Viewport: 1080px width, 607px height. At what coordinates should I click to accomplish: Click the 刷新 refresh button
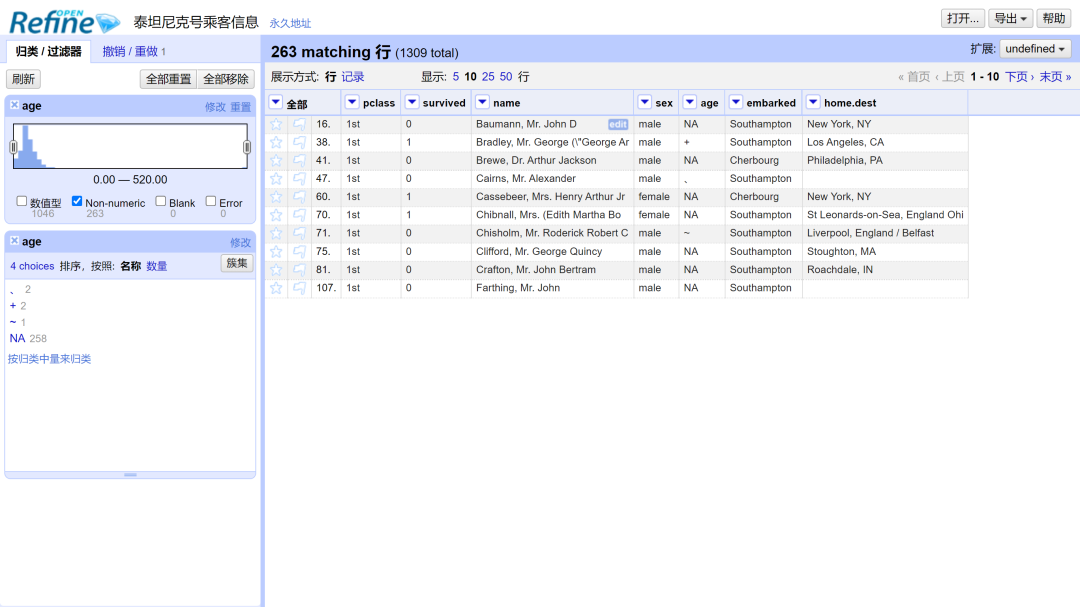click(x=23, y=79)
